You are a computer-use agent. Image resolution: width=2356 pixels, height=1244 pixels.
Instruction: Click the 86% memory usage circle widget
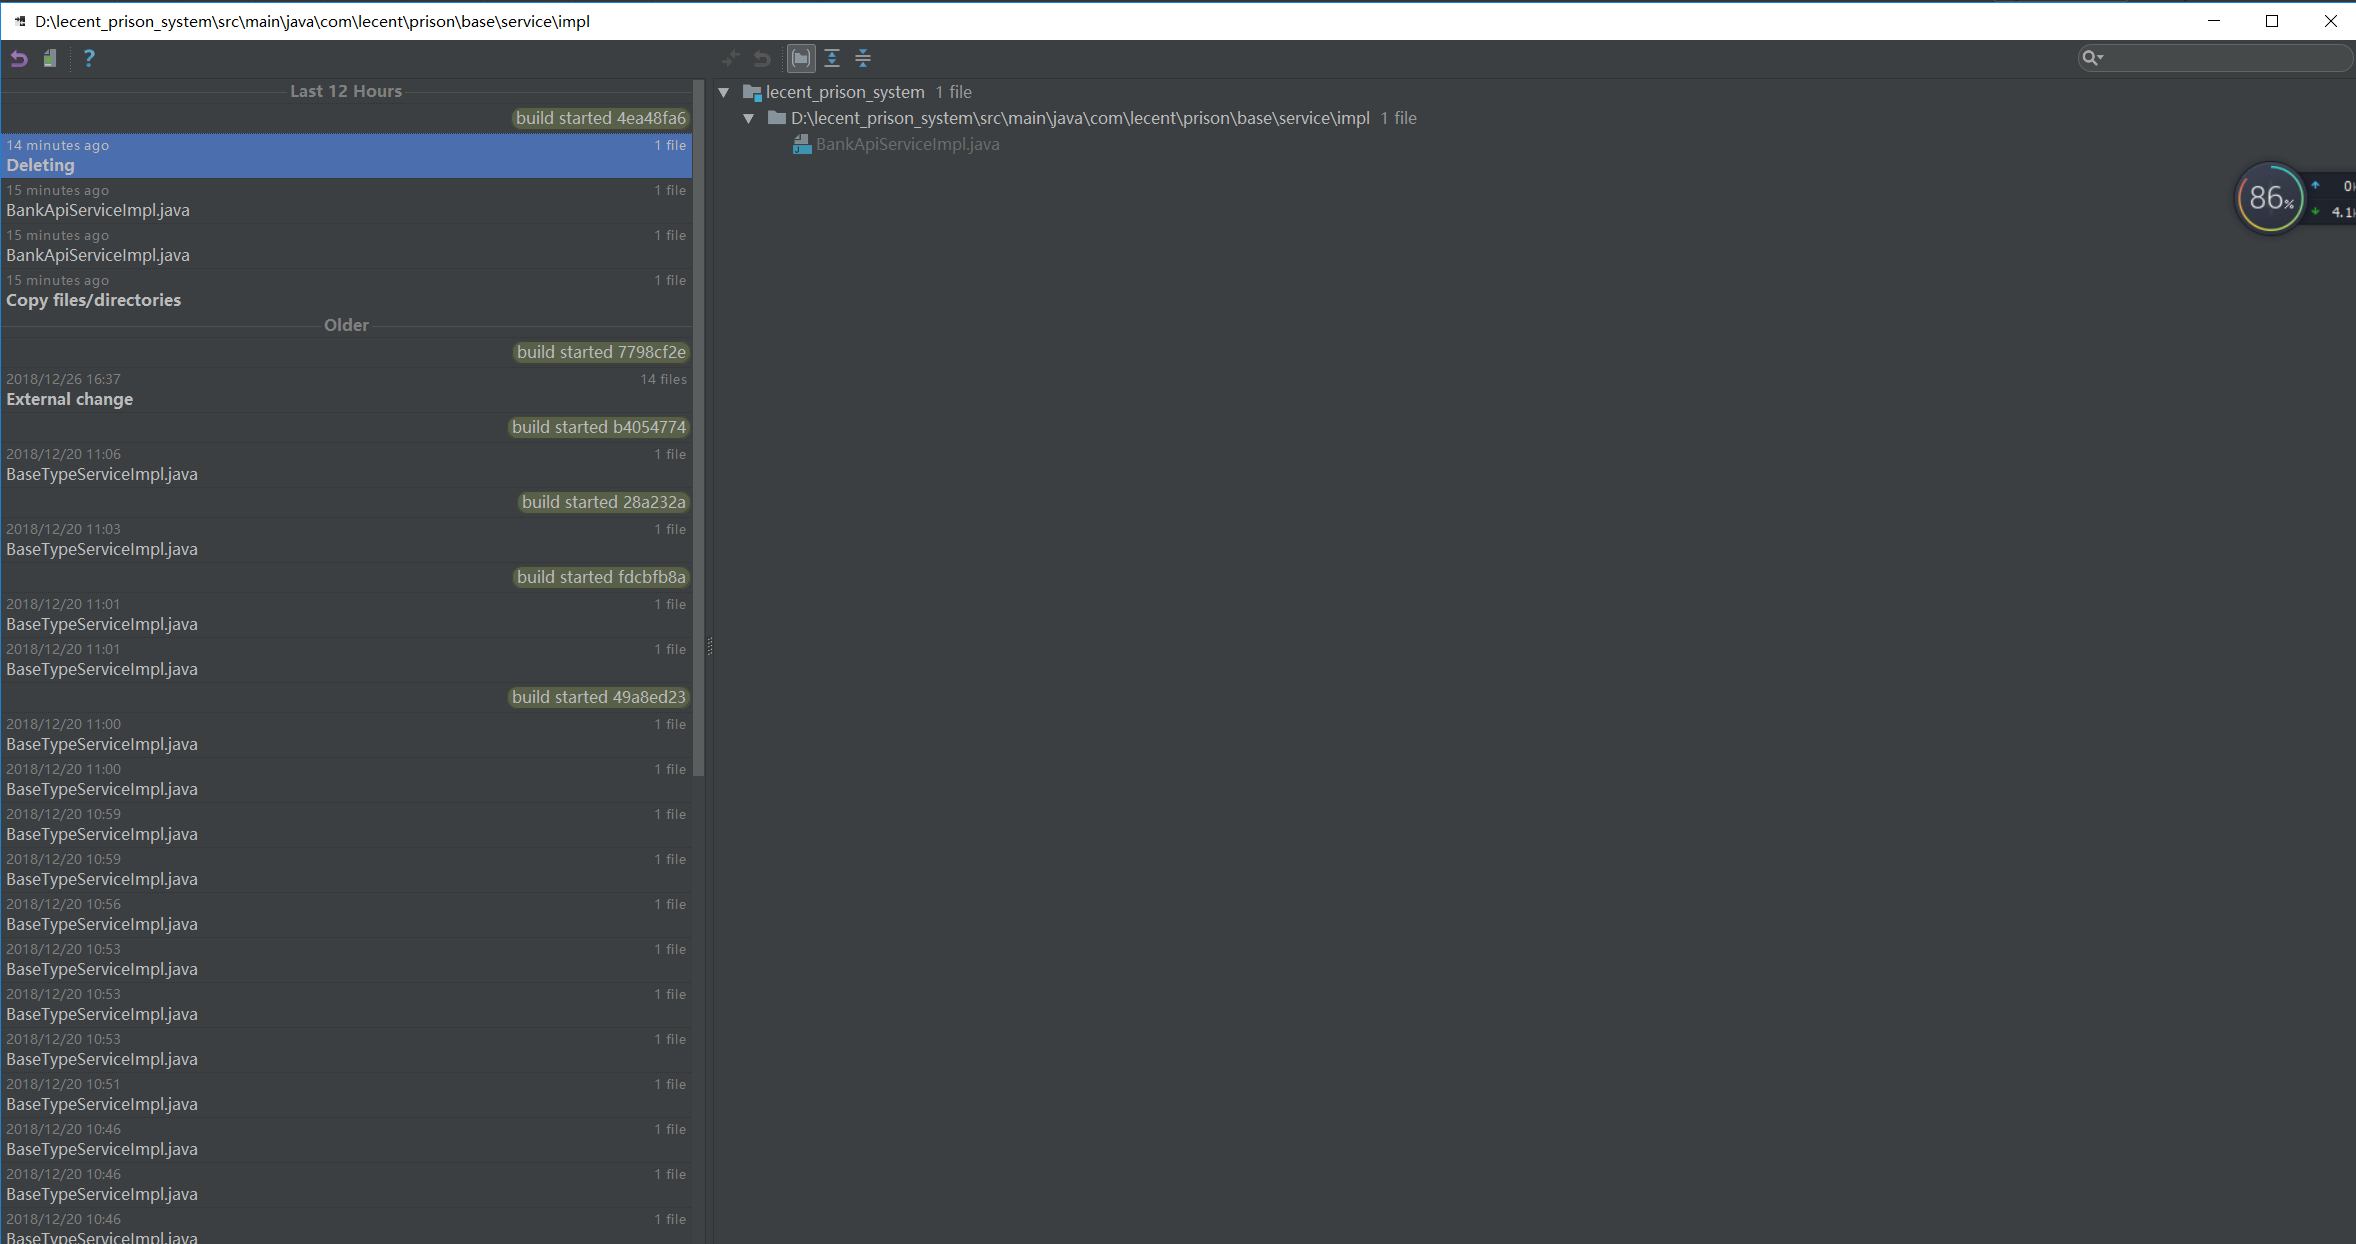2269,198
